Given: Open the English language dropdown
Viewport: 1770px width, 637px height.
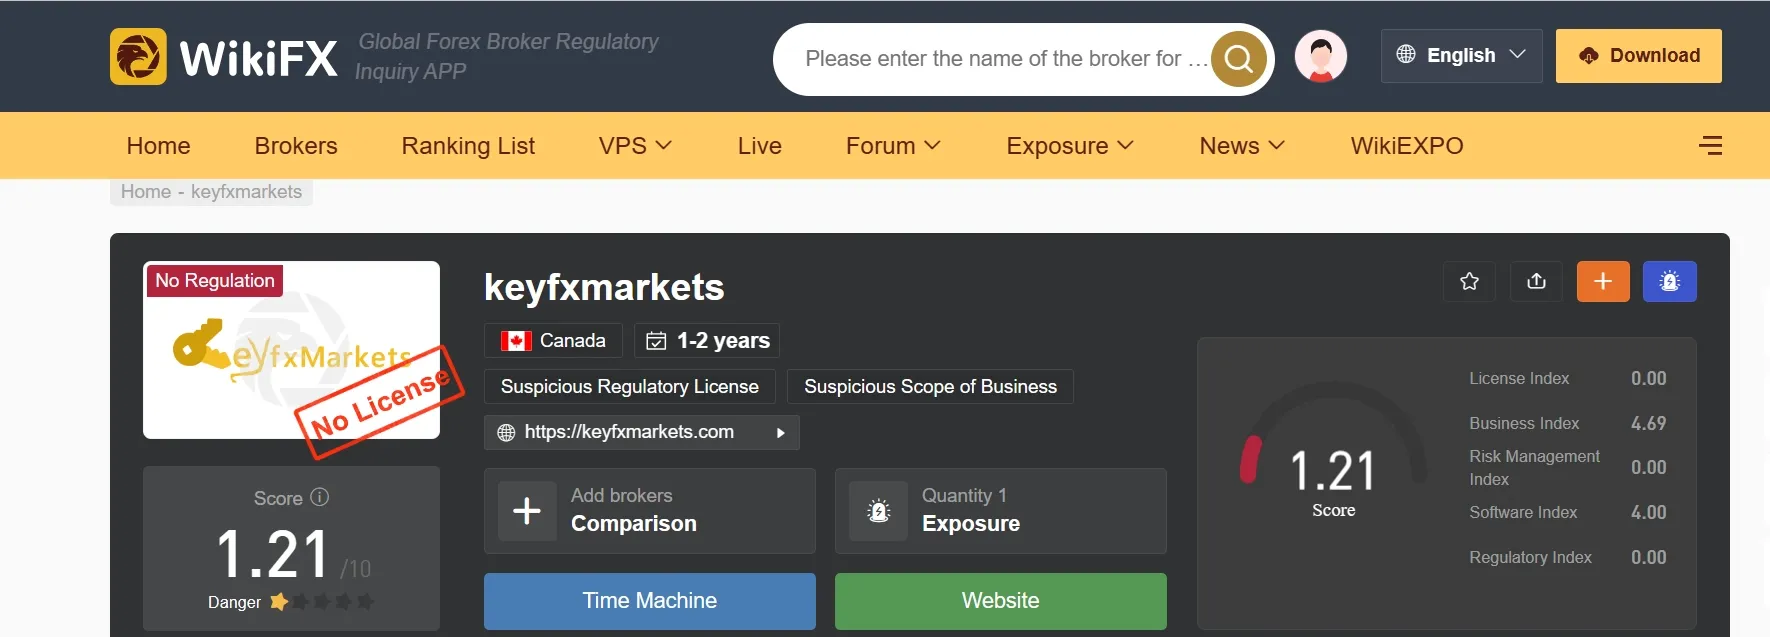Looking at the screenshot, I should click(1461, 55).
